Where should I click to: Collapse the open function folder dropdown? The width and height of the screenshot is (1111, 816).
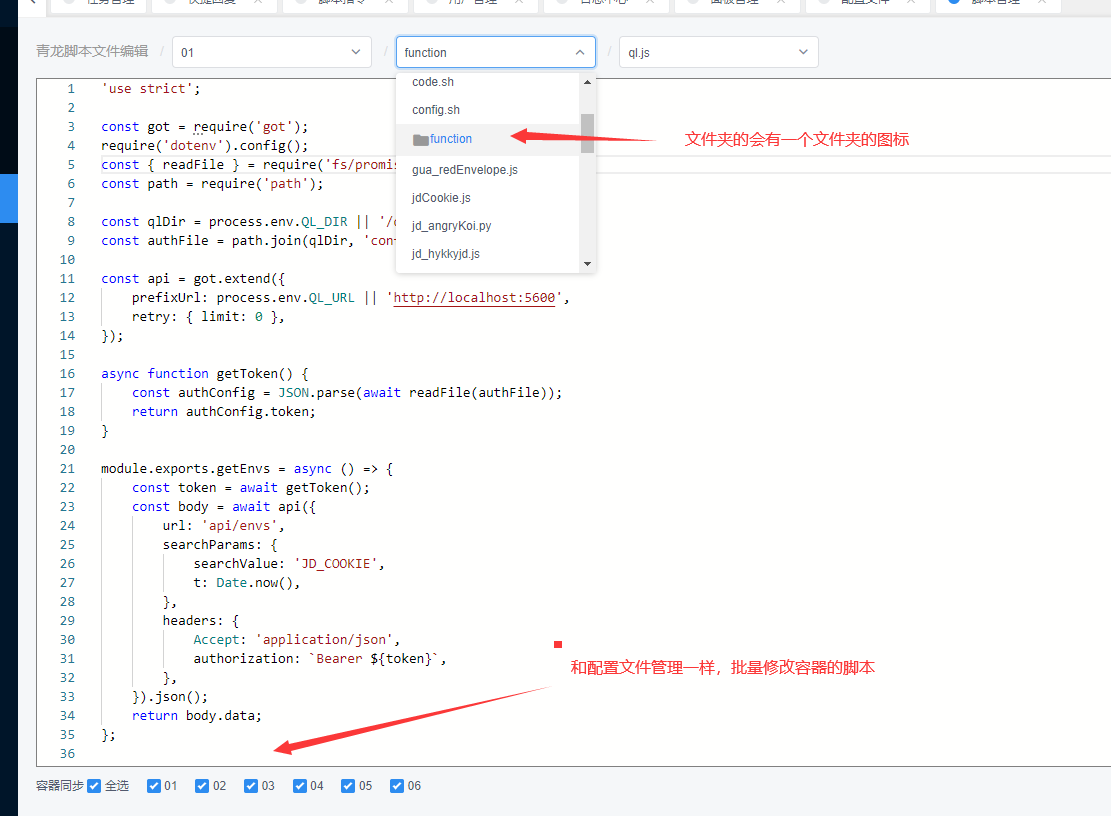495,52
